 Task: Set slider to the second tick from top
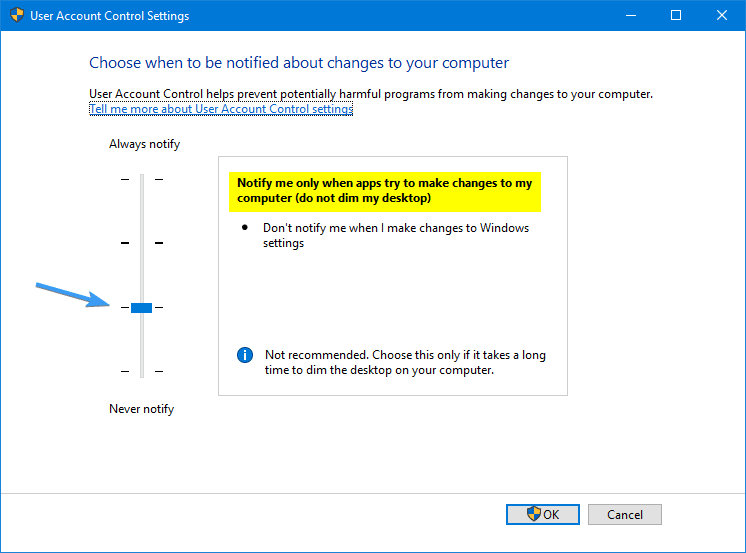pyautogui.click(x=142, y=243)
